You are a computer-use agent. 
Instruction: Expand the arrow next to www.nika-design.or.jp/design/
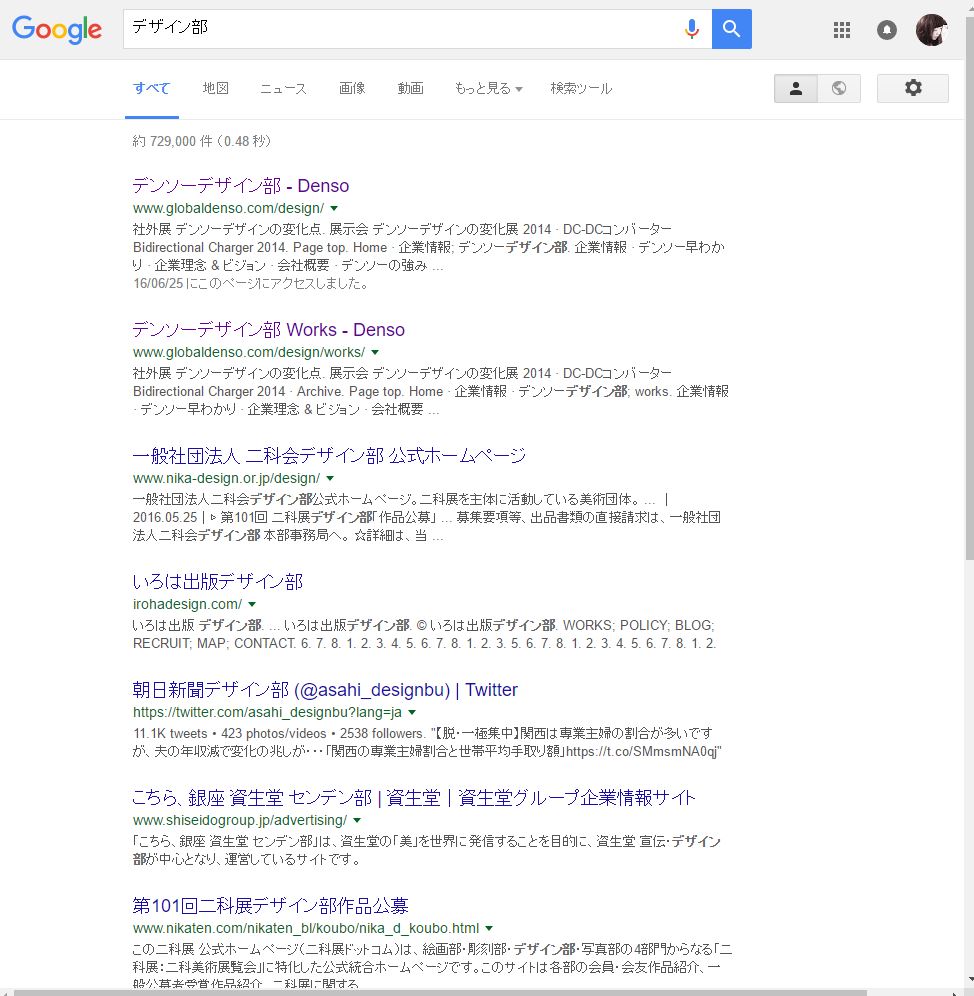pos(330,478)
